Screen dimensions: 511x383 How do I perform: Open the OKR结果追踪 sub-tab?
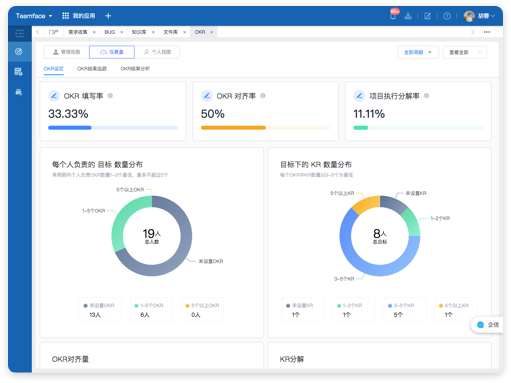click(x=92, y=69)
